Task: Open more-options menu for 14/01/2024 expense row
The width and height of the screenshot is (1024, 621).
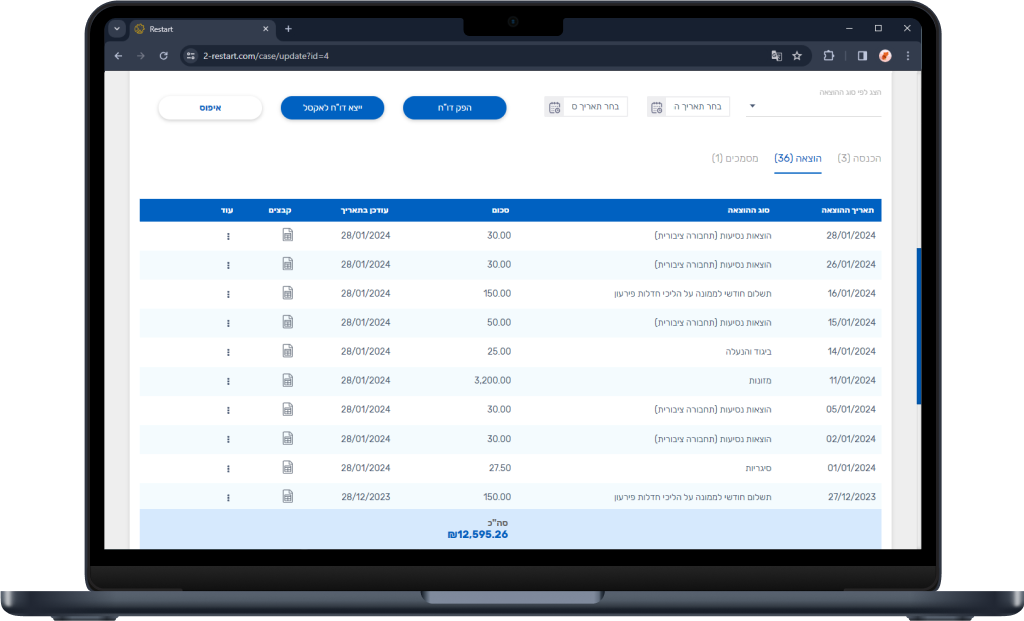Action: [228, 353]
